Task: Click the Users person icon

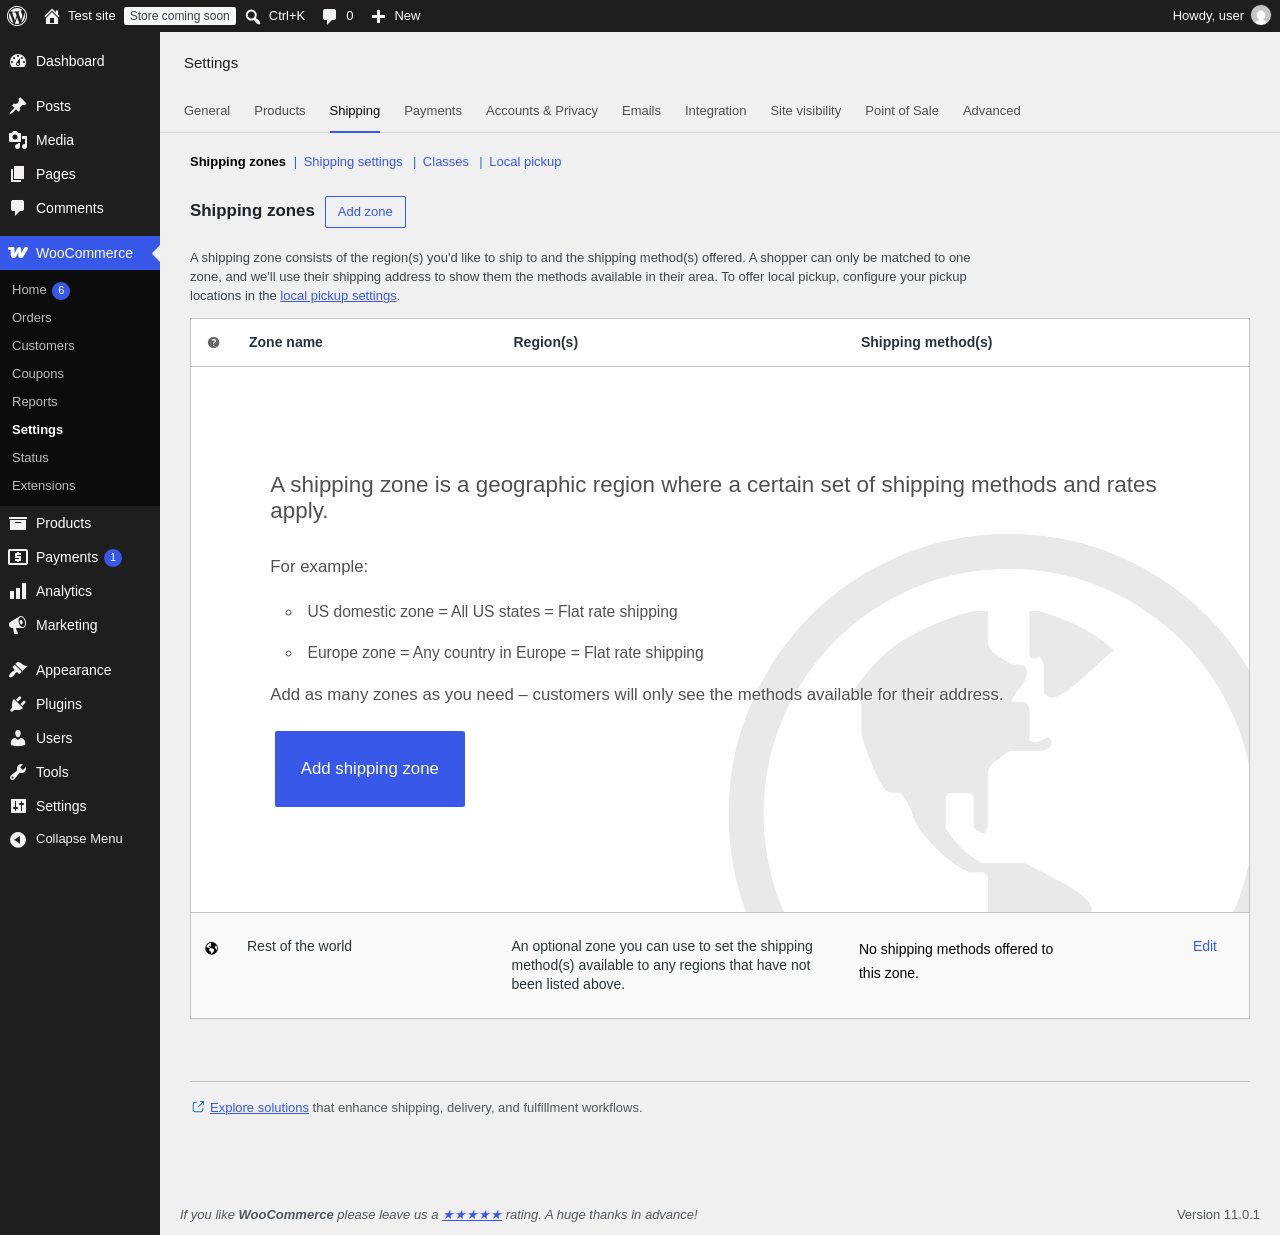Action: click(18, 738)
